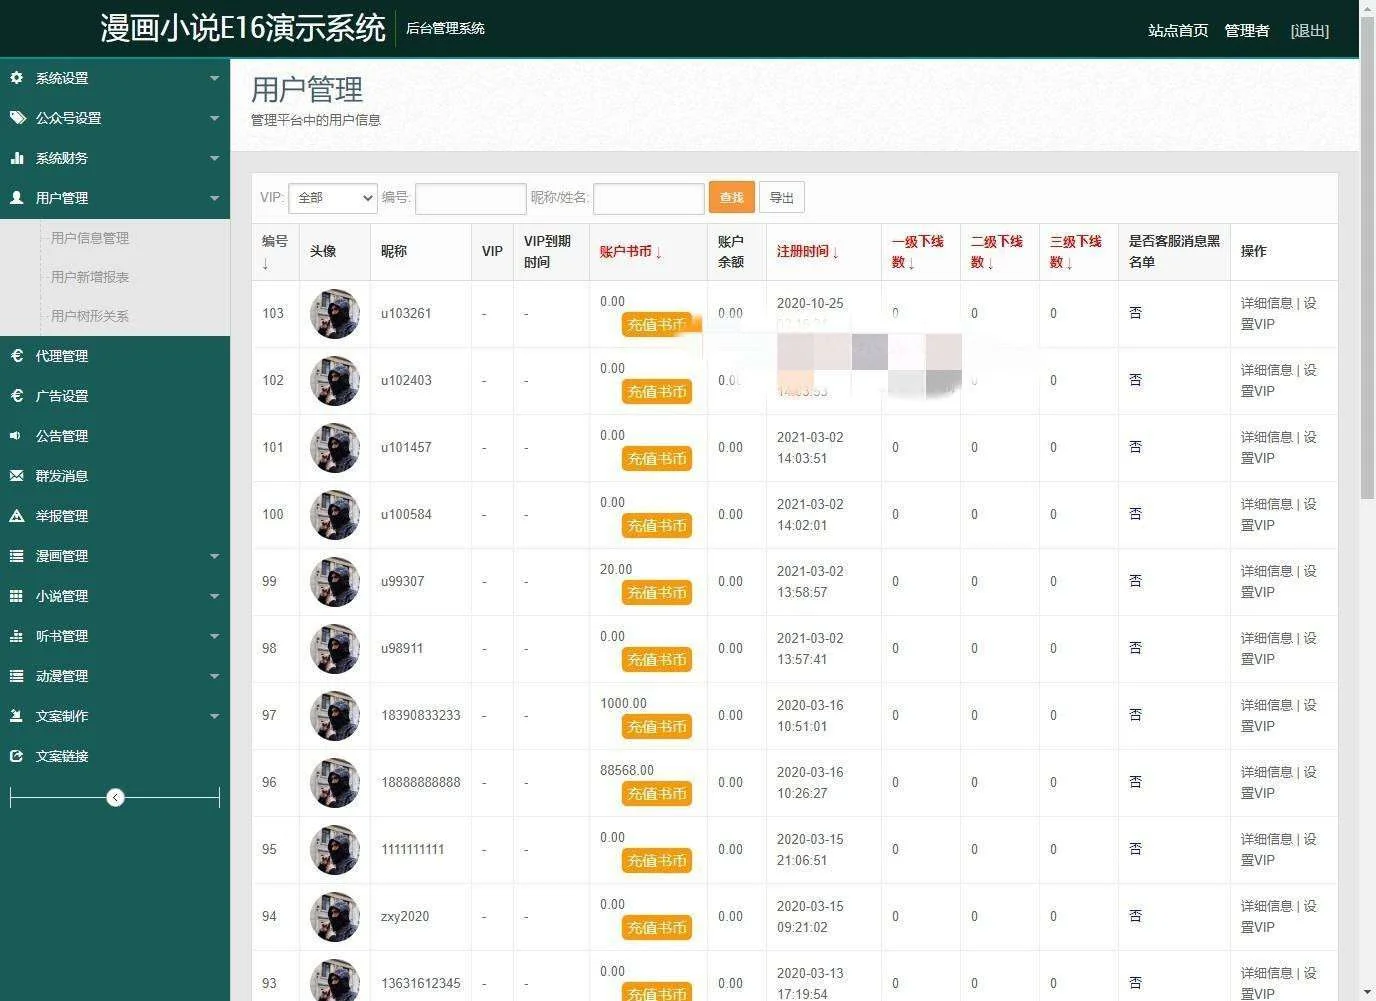Click the 昵称/姓名 input field
This screenshot has width=1376, height=1001.
click(x=648, y=198)
